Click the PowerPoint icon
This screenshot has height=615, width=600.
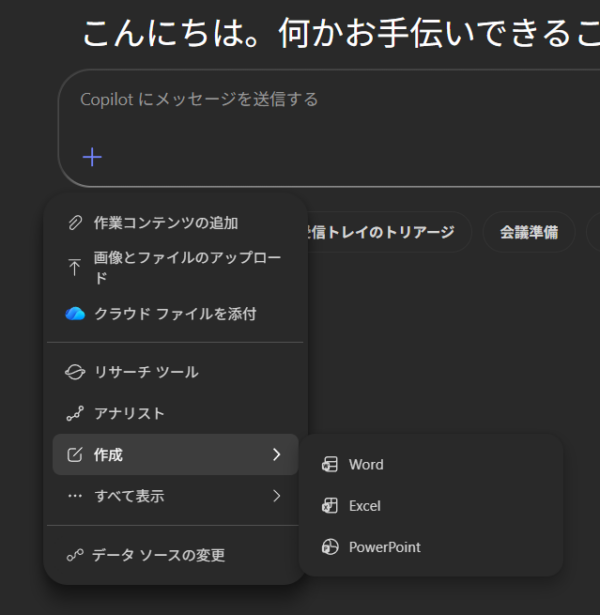click(330, 547)
